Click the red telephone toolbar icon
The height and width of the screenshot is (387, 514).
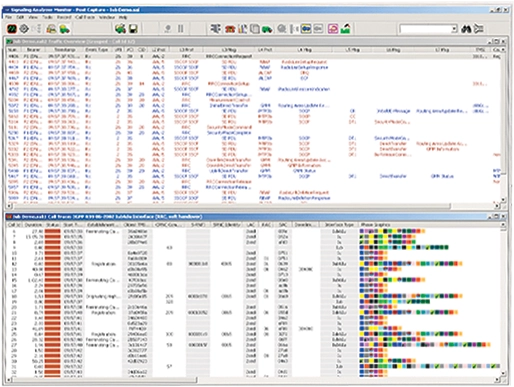point(230,29)
